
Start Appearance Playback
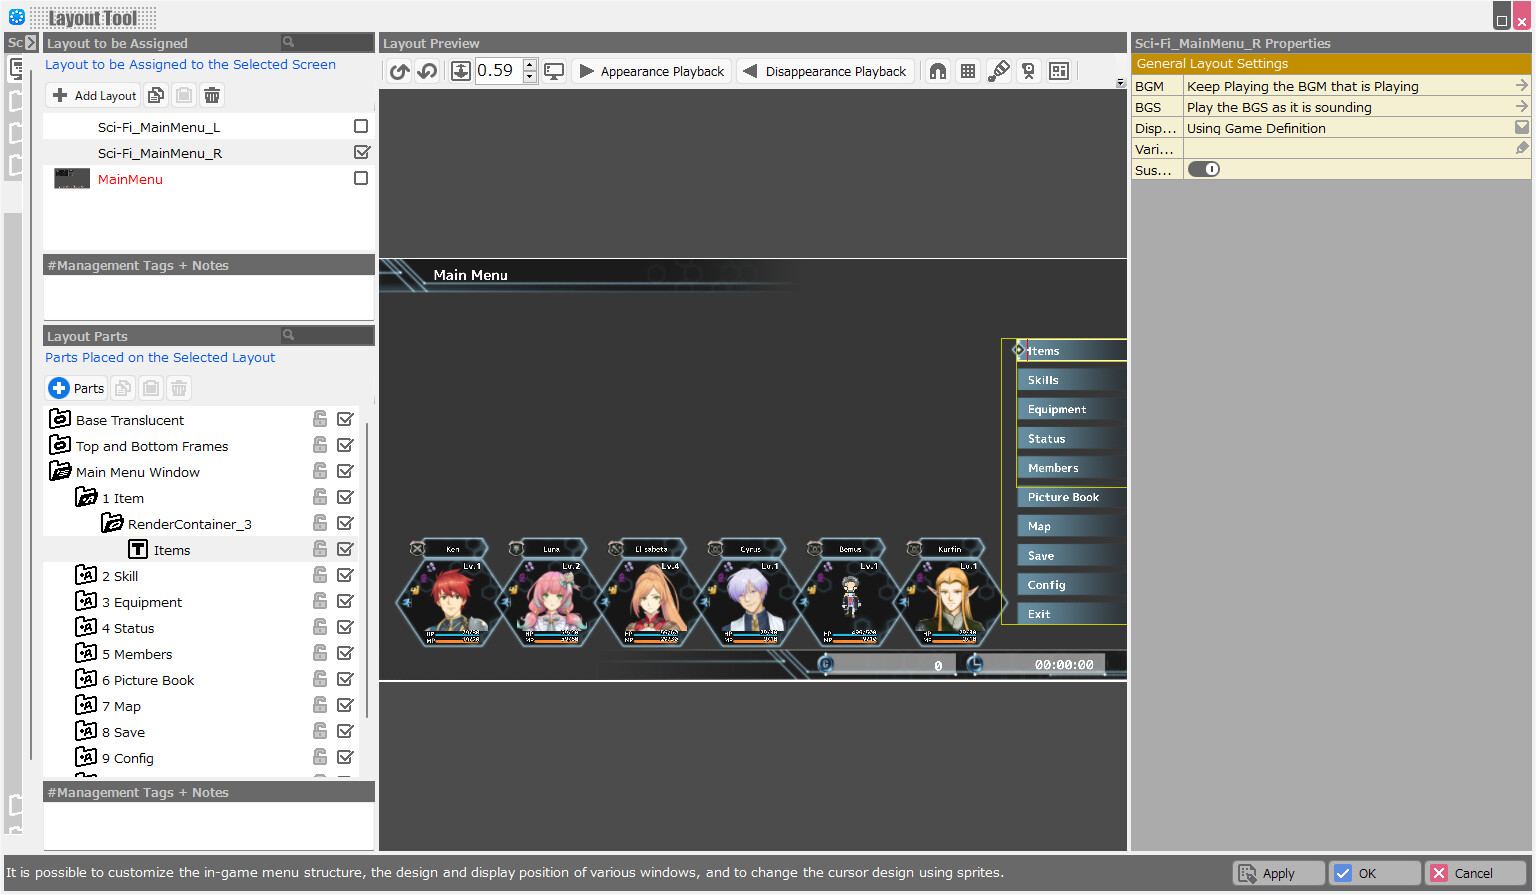651,71
